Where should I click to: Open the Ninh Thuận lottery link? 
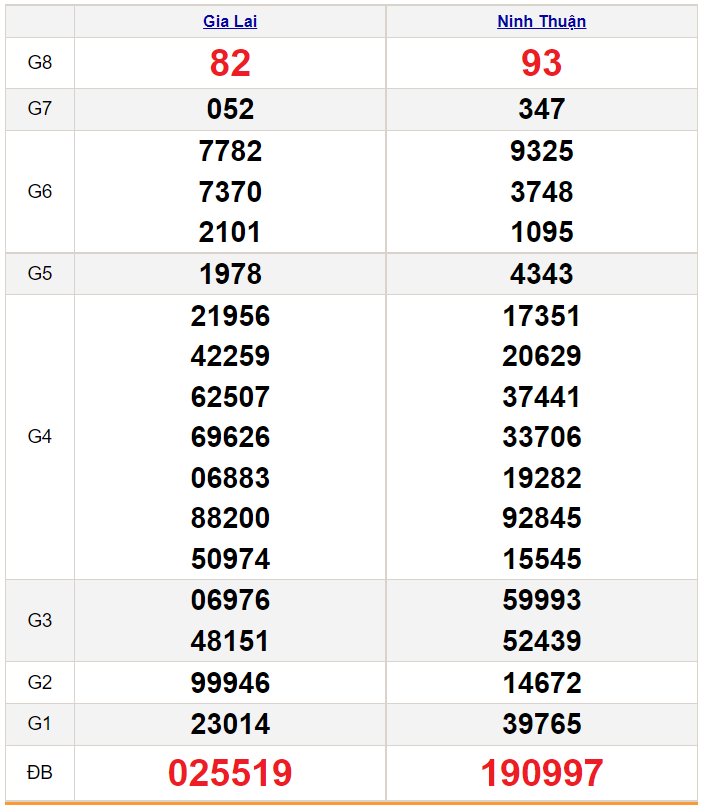coord(541,22)
